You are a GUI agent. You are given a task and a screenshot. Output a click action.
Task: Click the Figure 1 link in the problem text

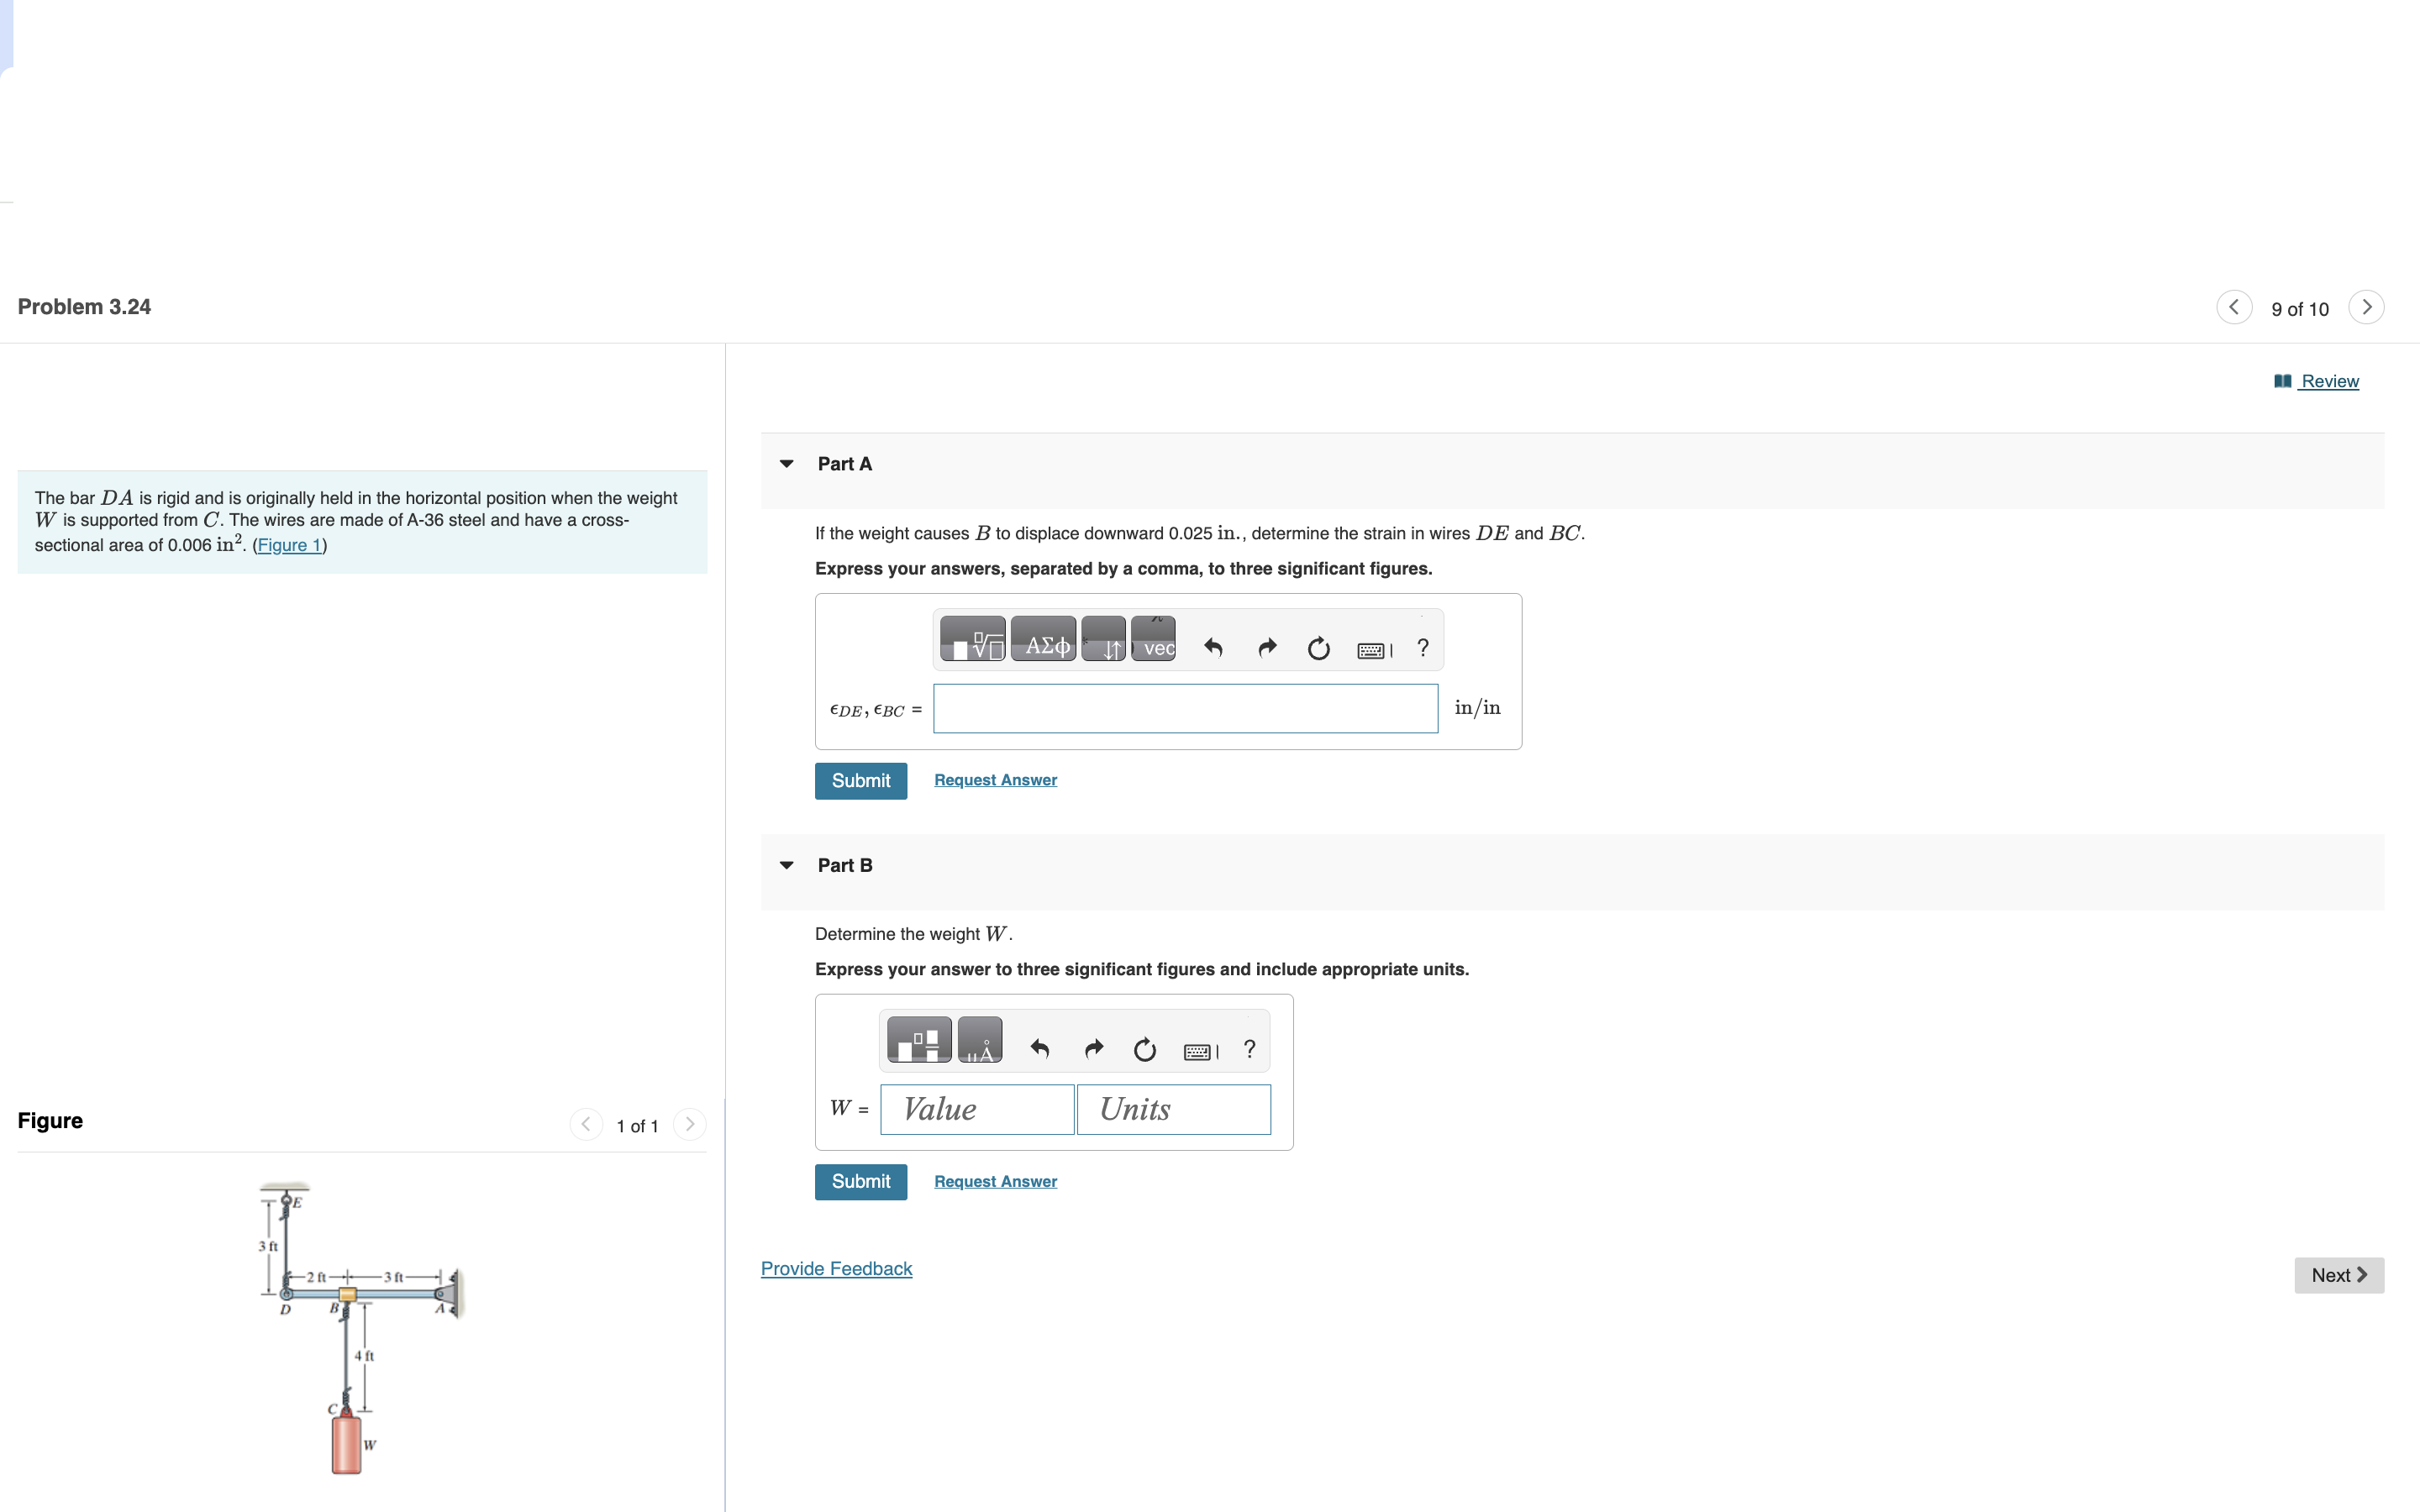pyautogui.click(x=289, y=545)
